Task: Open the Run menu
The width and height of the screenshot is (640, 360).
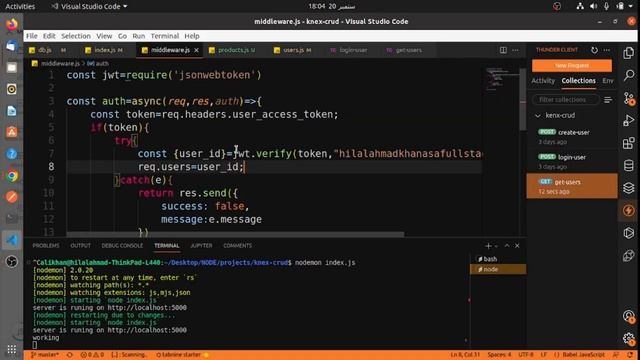Action: point(138,36)
